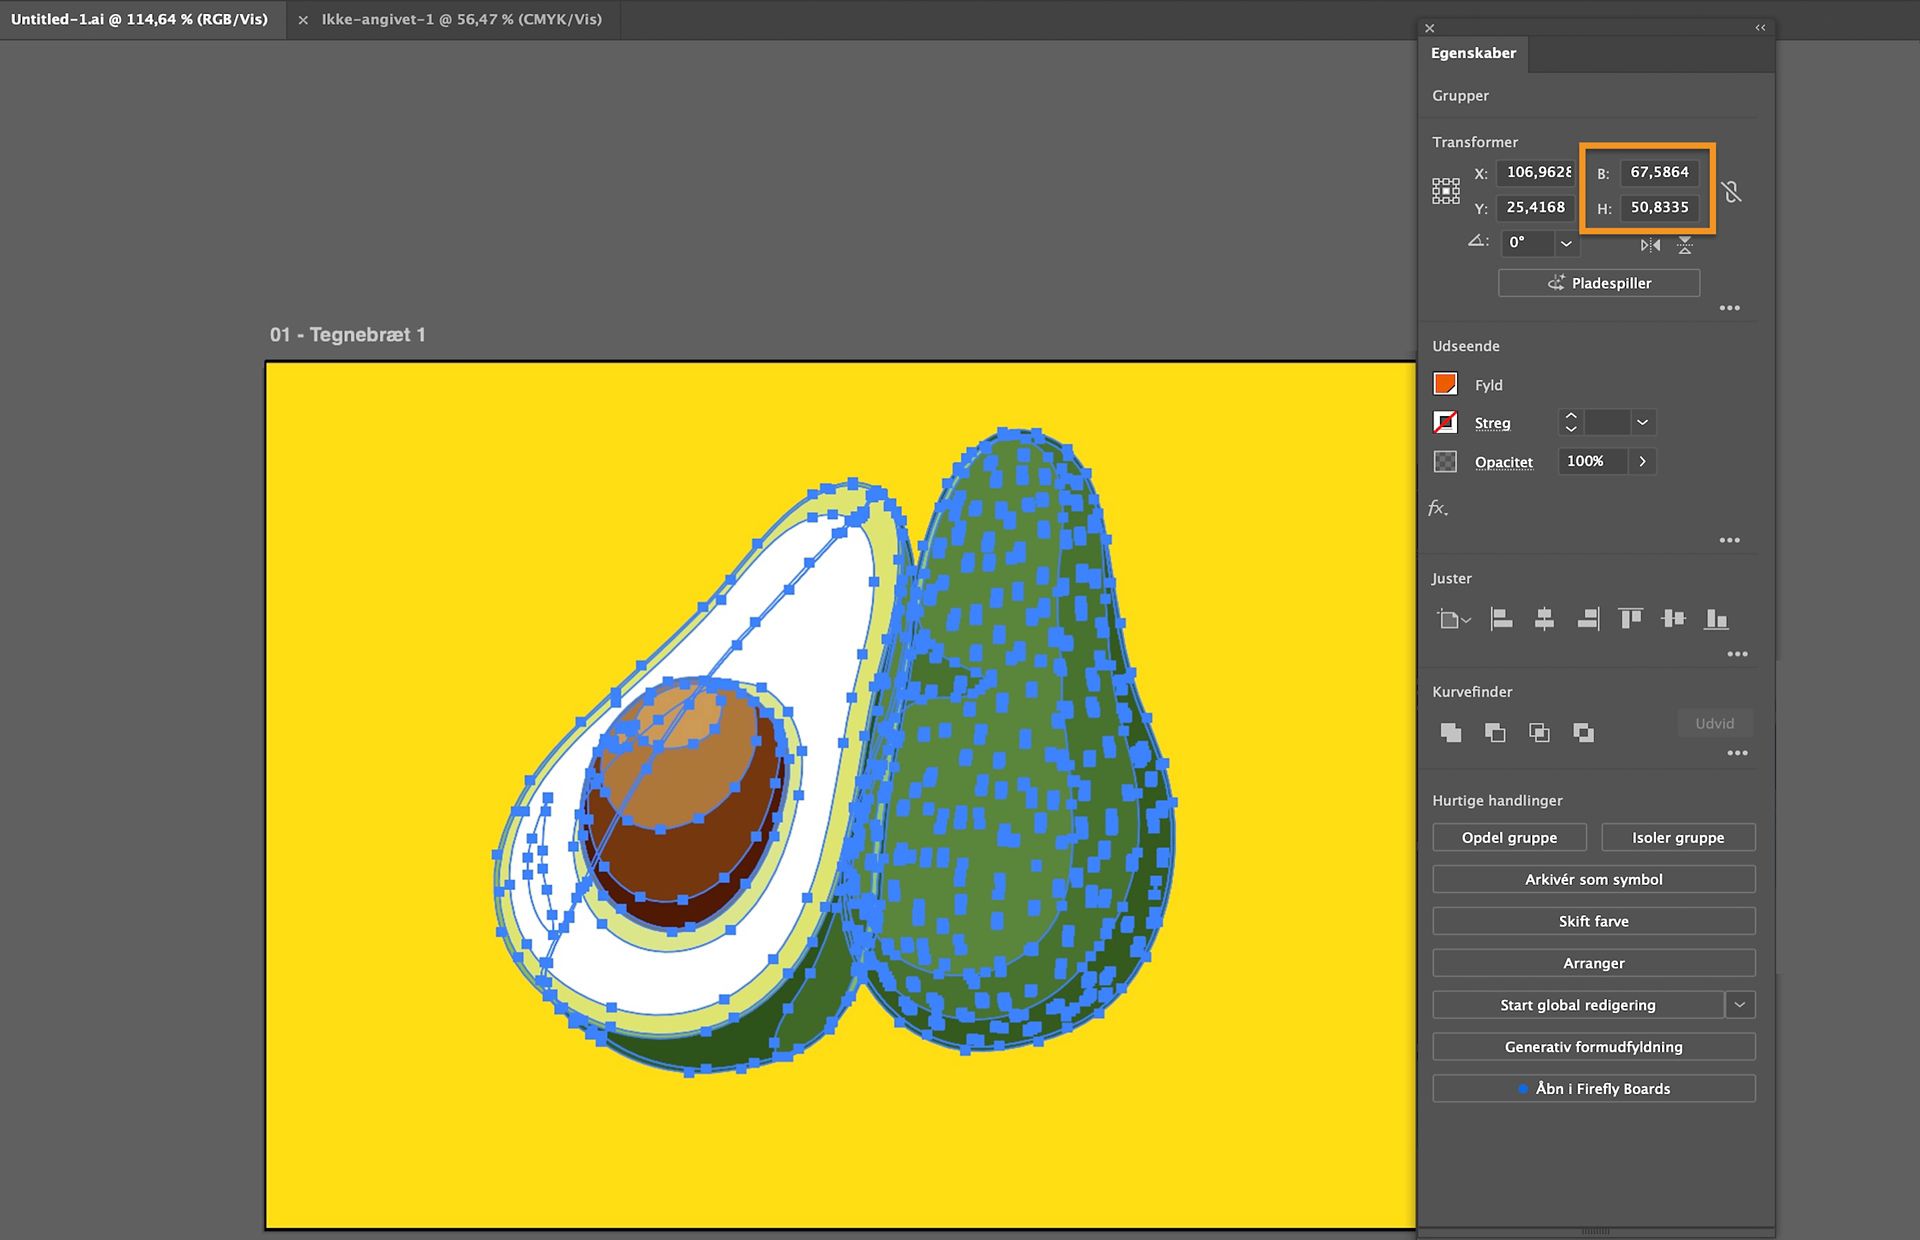The height and width of the screenshot is (1240, 1920).
Task: Click Åbn i Firefly Boards button
Action: click(1594, 1089)
